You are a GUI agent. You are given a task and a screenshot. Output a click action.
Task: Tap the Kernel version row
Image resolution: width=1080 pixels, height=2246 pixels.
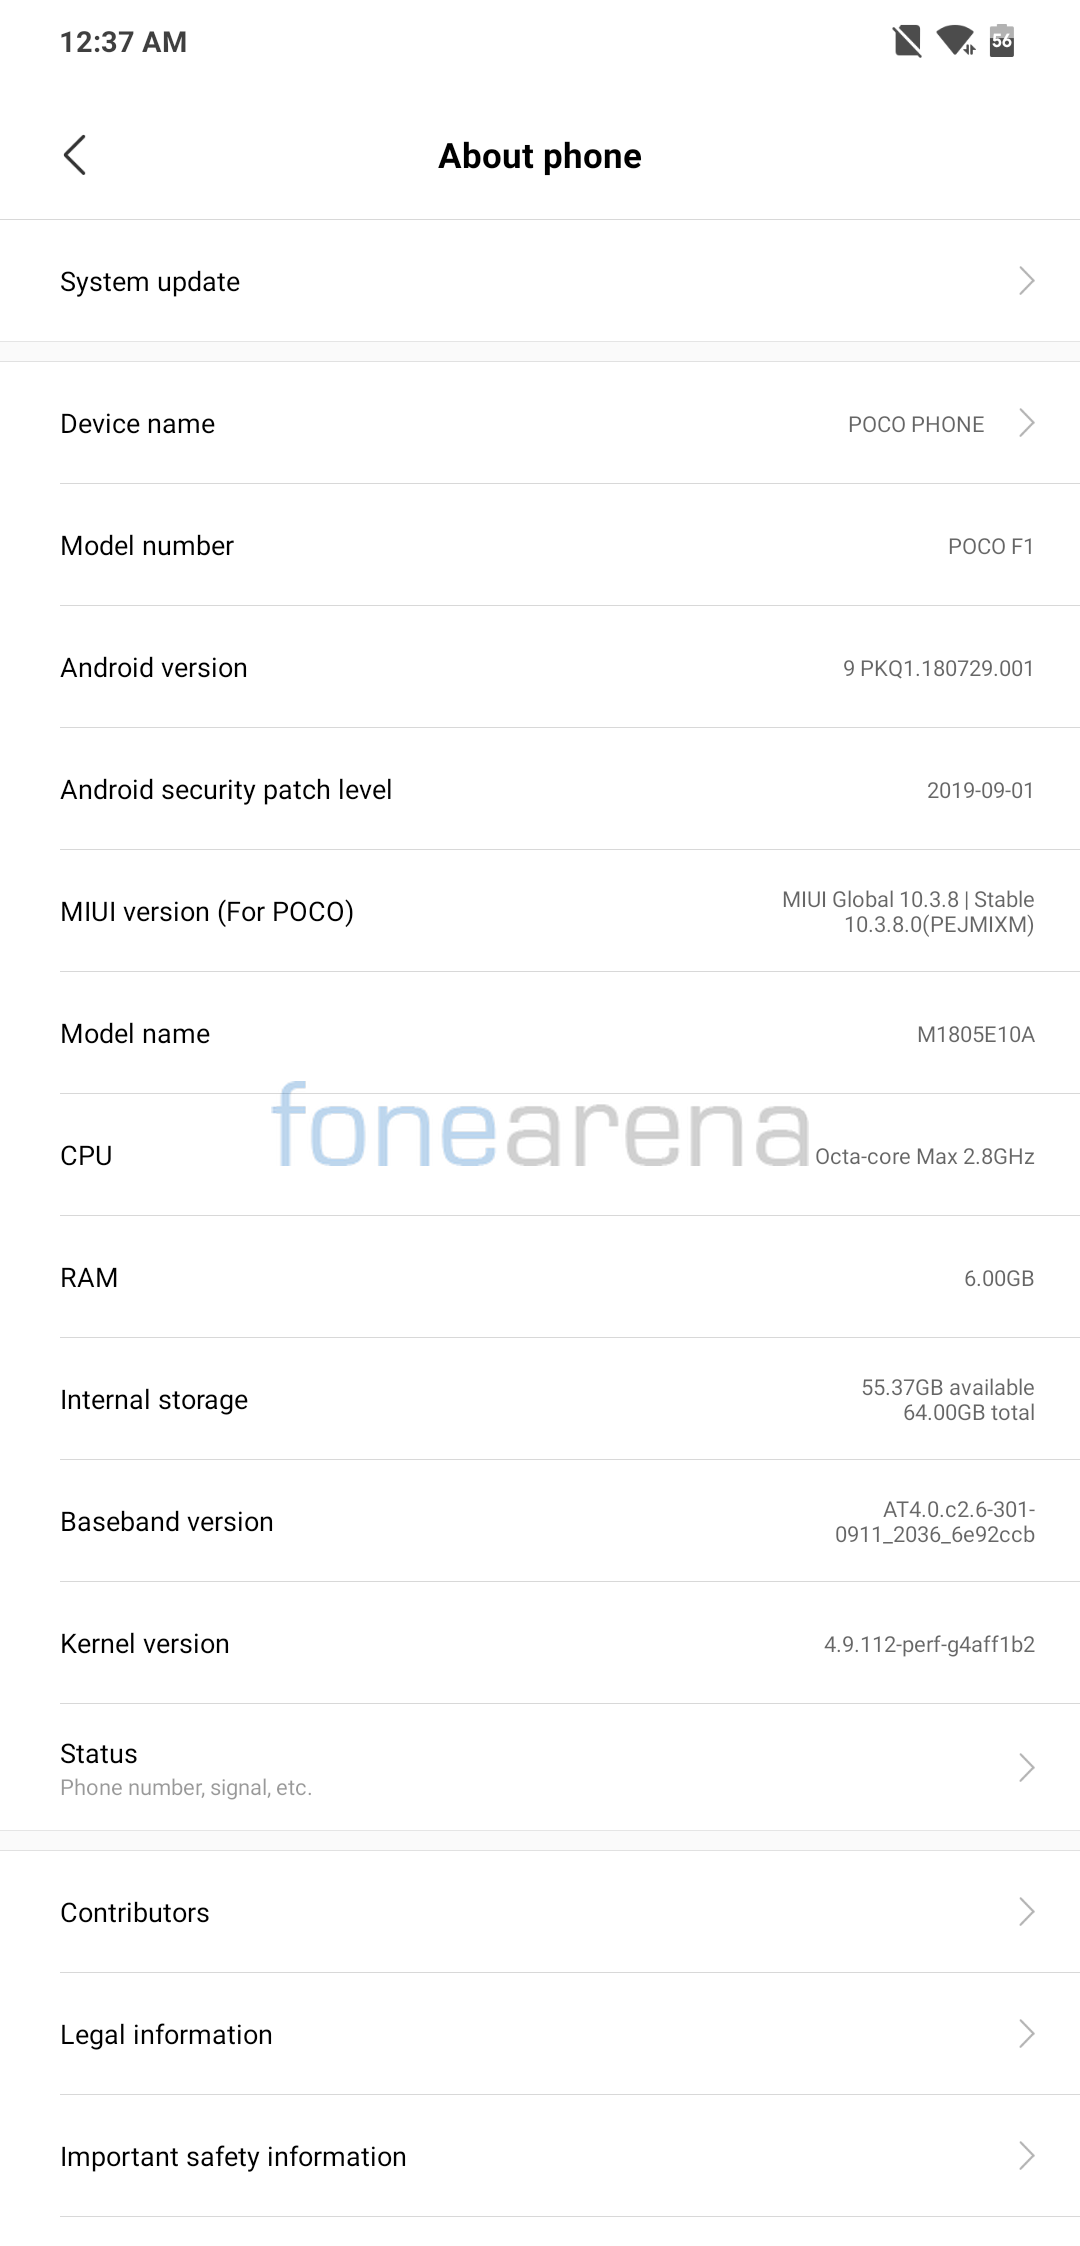(x=540, y=1643)
